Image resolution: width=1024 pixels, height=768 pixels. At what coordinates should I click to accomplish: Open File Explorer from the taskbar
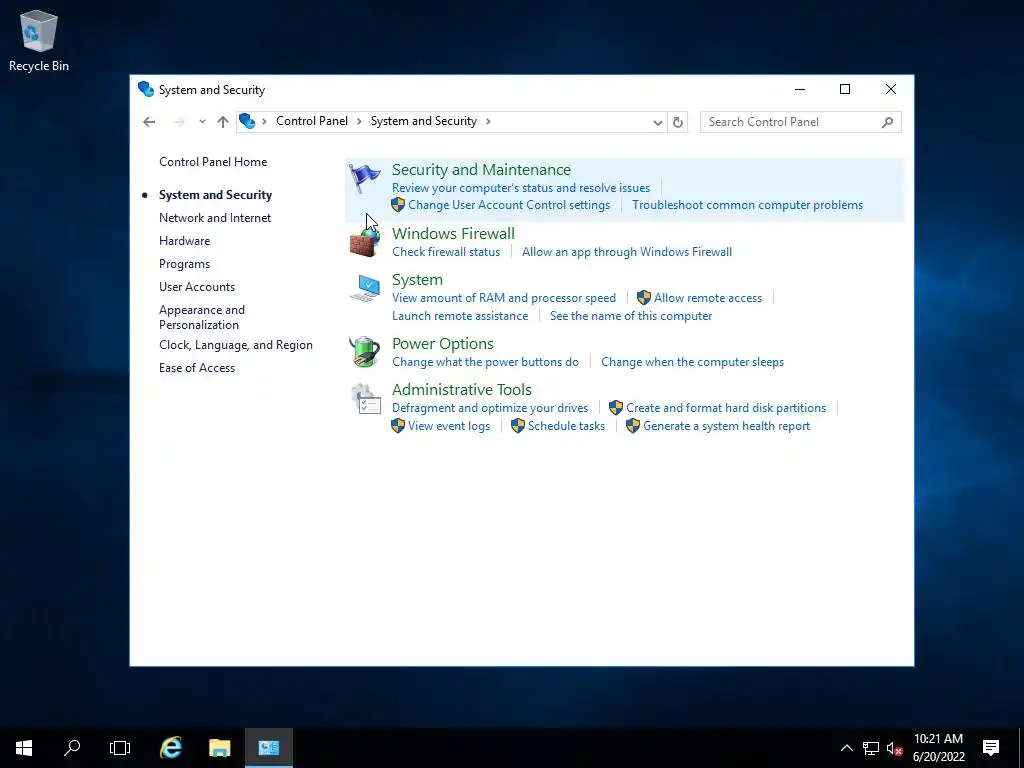pos(219,748)
